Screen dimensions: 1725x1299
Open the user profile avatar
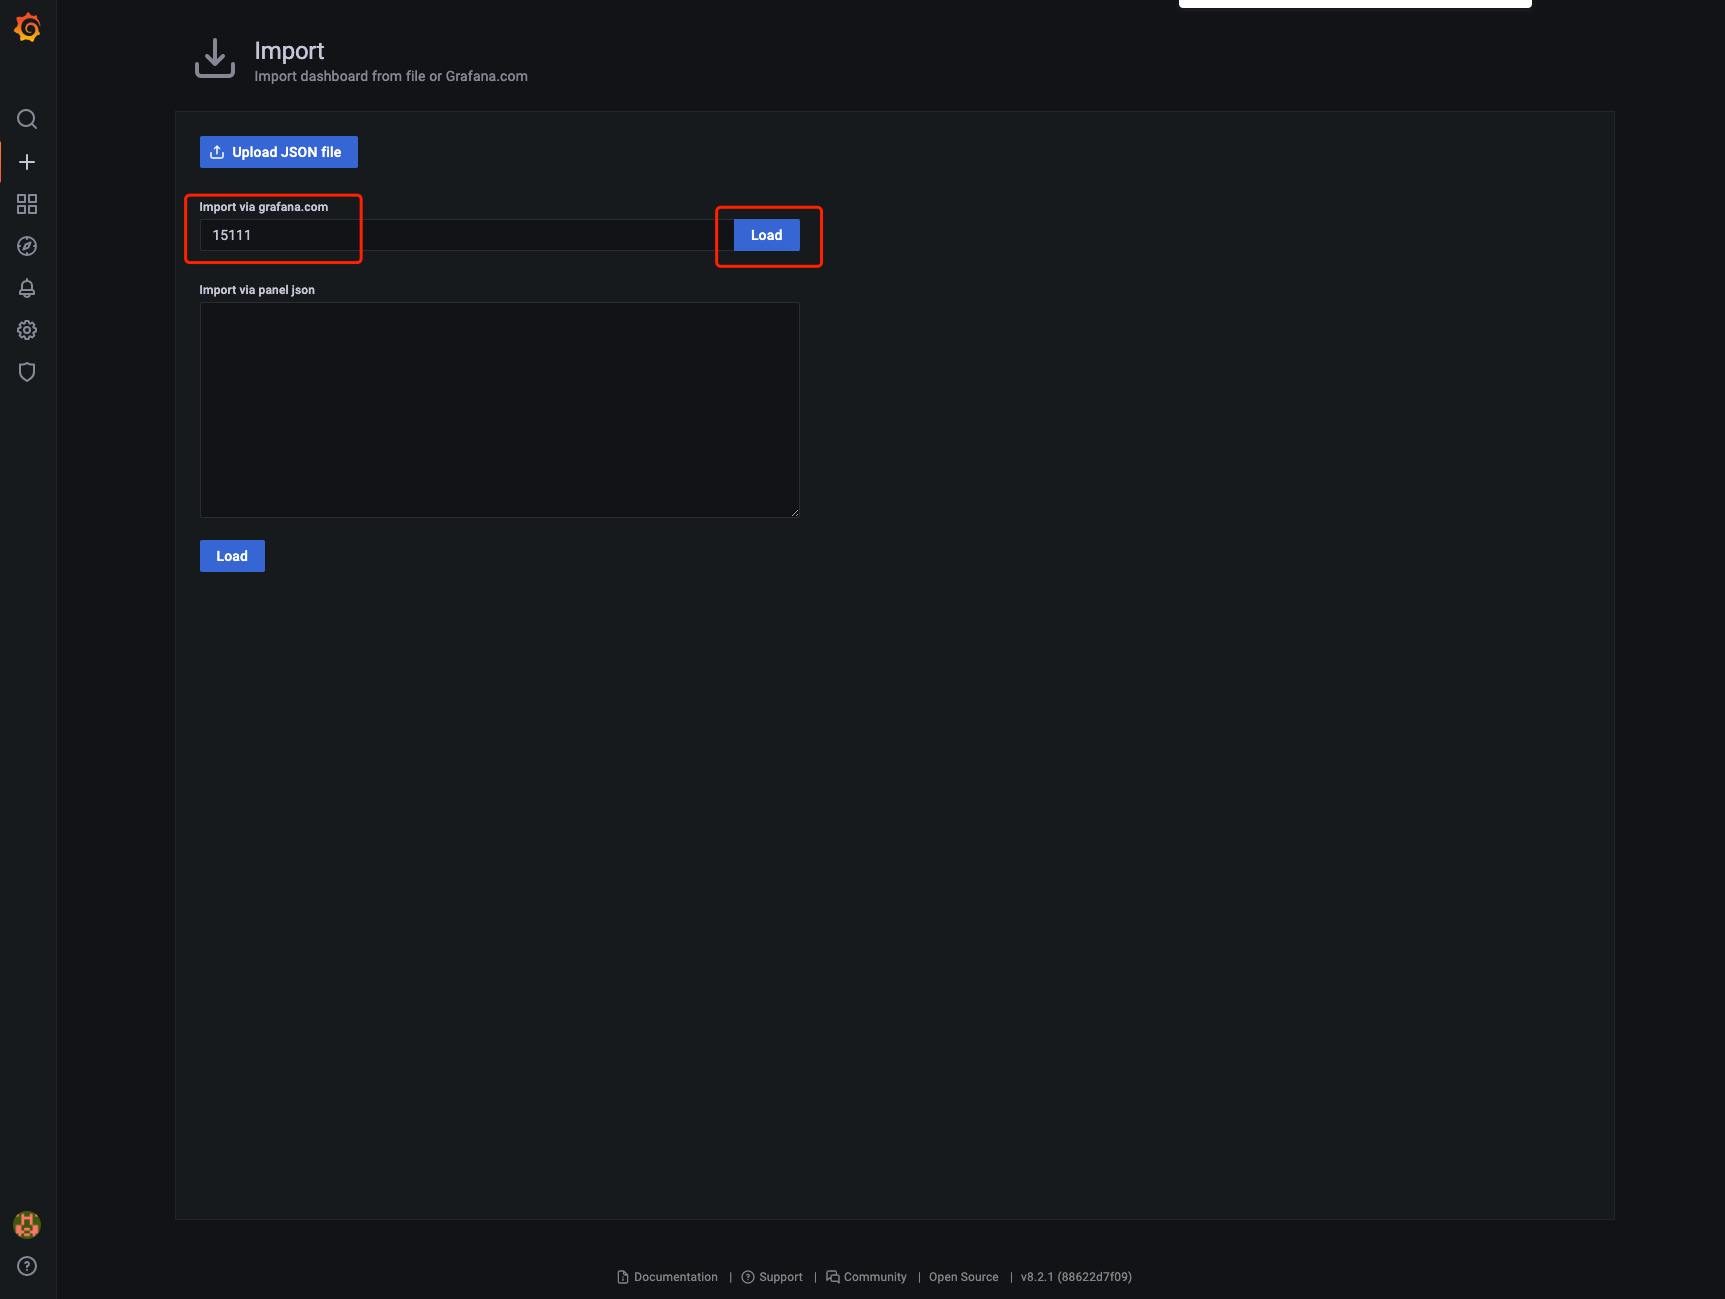pyautogui.click(x=27, y=1224)
